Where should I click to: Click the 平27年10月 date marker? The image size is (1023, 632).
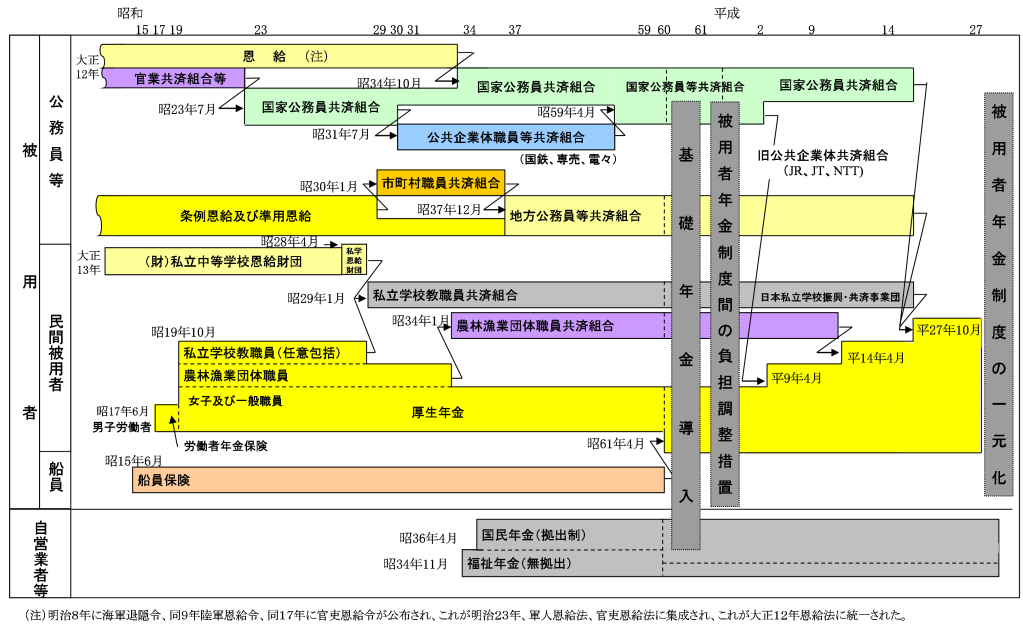[x=948, y=330]
